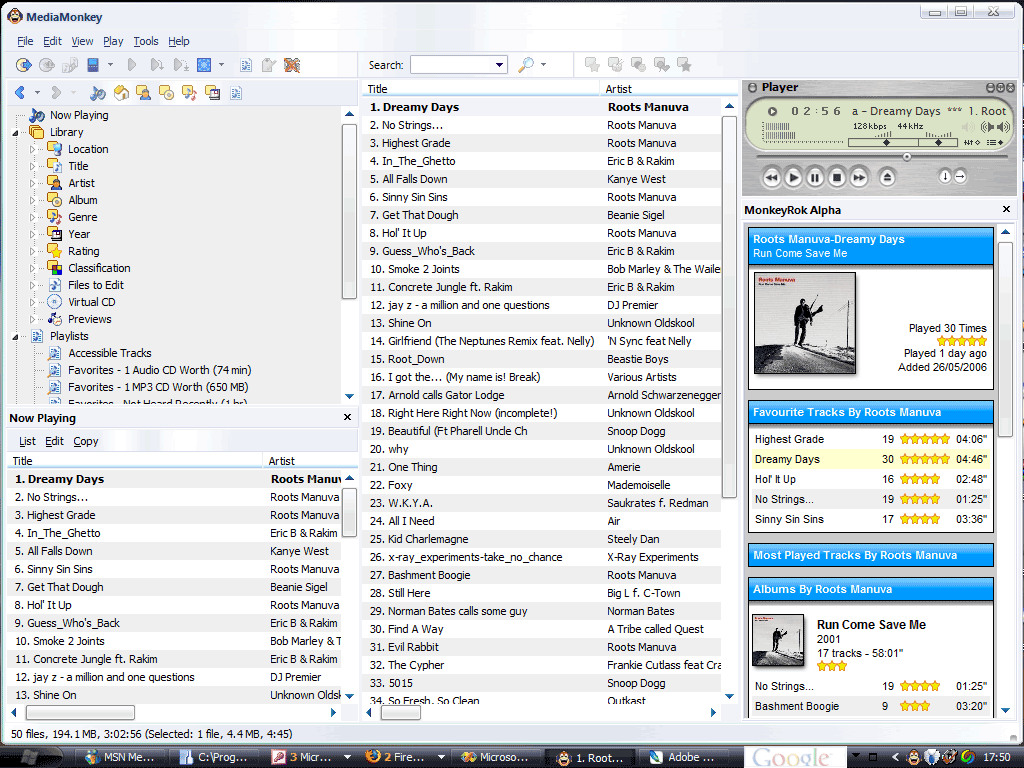Image resolution: width=1024 pixels, height=768 pixels.
Task: Open the MSN Messenger taskbar button
Action: pyautogui.click(x=121, y=758)
